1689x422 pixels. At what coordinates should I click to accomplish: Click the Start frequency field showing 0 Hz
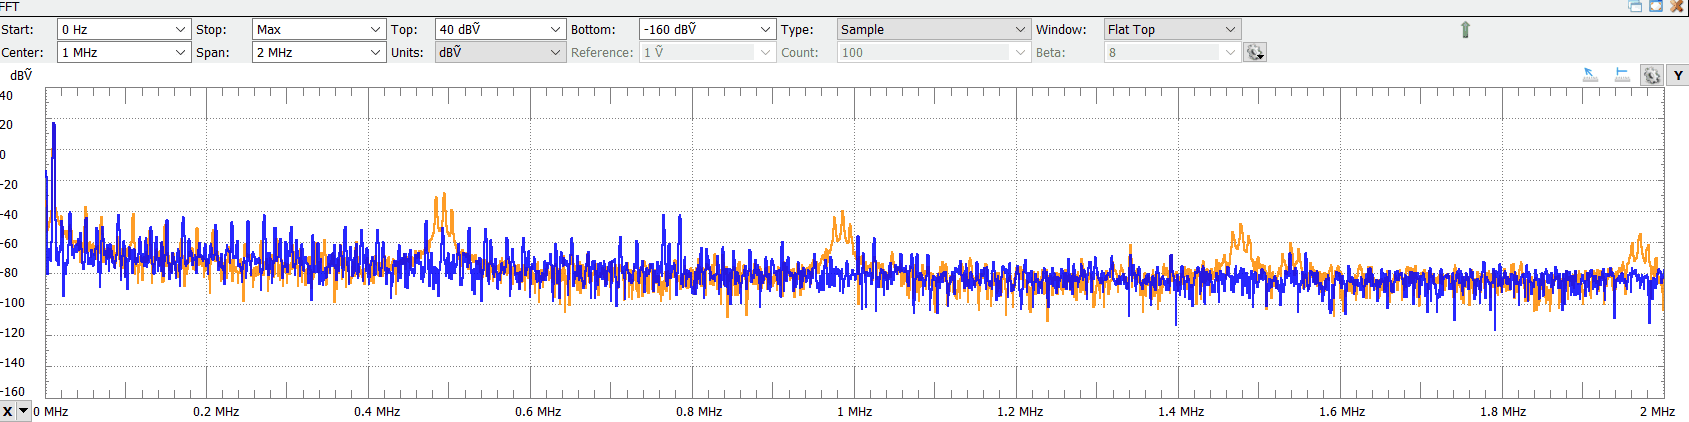[x=115, y=30]
